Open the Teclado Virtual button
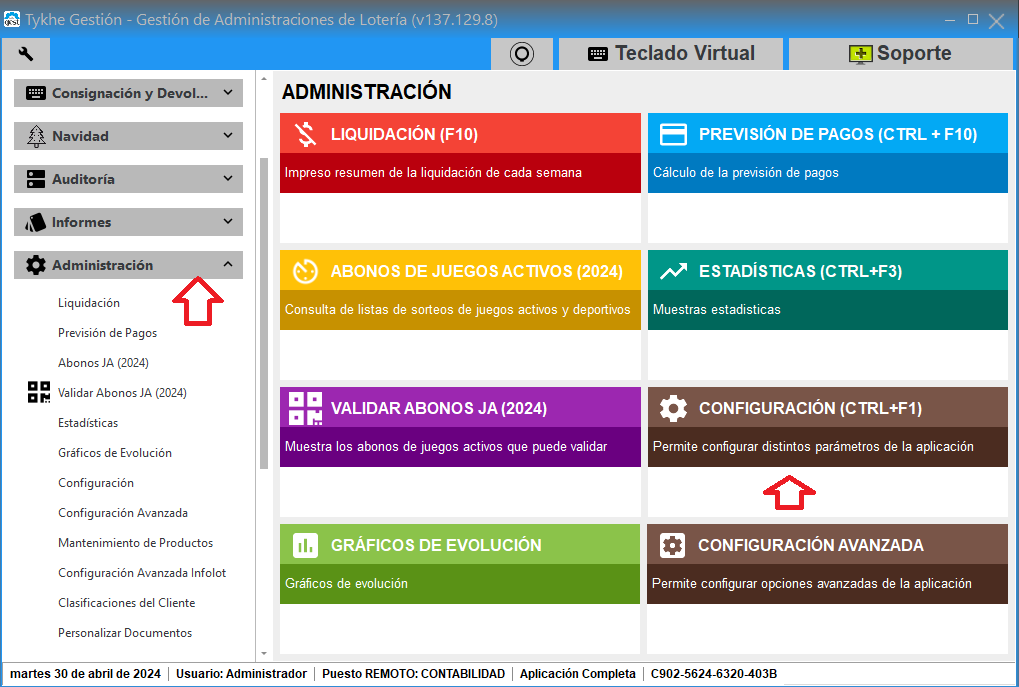Image resolution: width=1019 pixels, height=687 pixels. coord(671,53)
